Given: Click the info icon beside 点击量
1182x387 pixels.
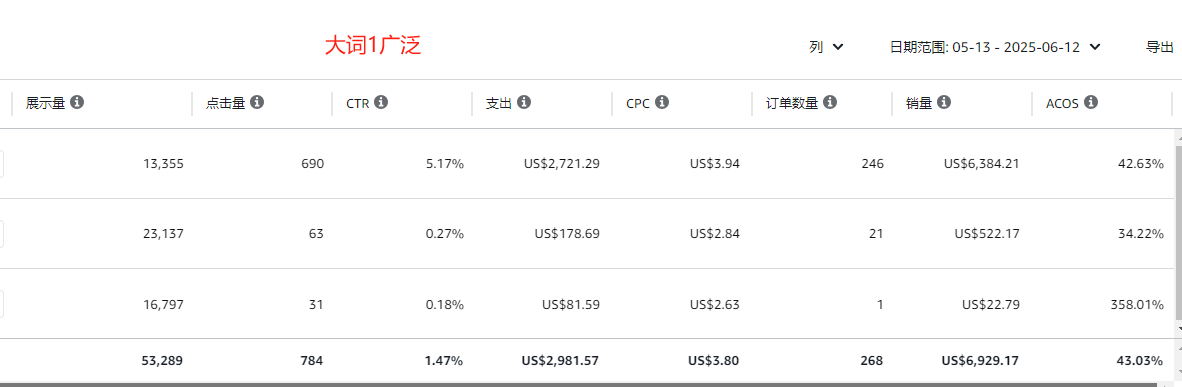Looking at the screenshot, I should pos(257,103).
